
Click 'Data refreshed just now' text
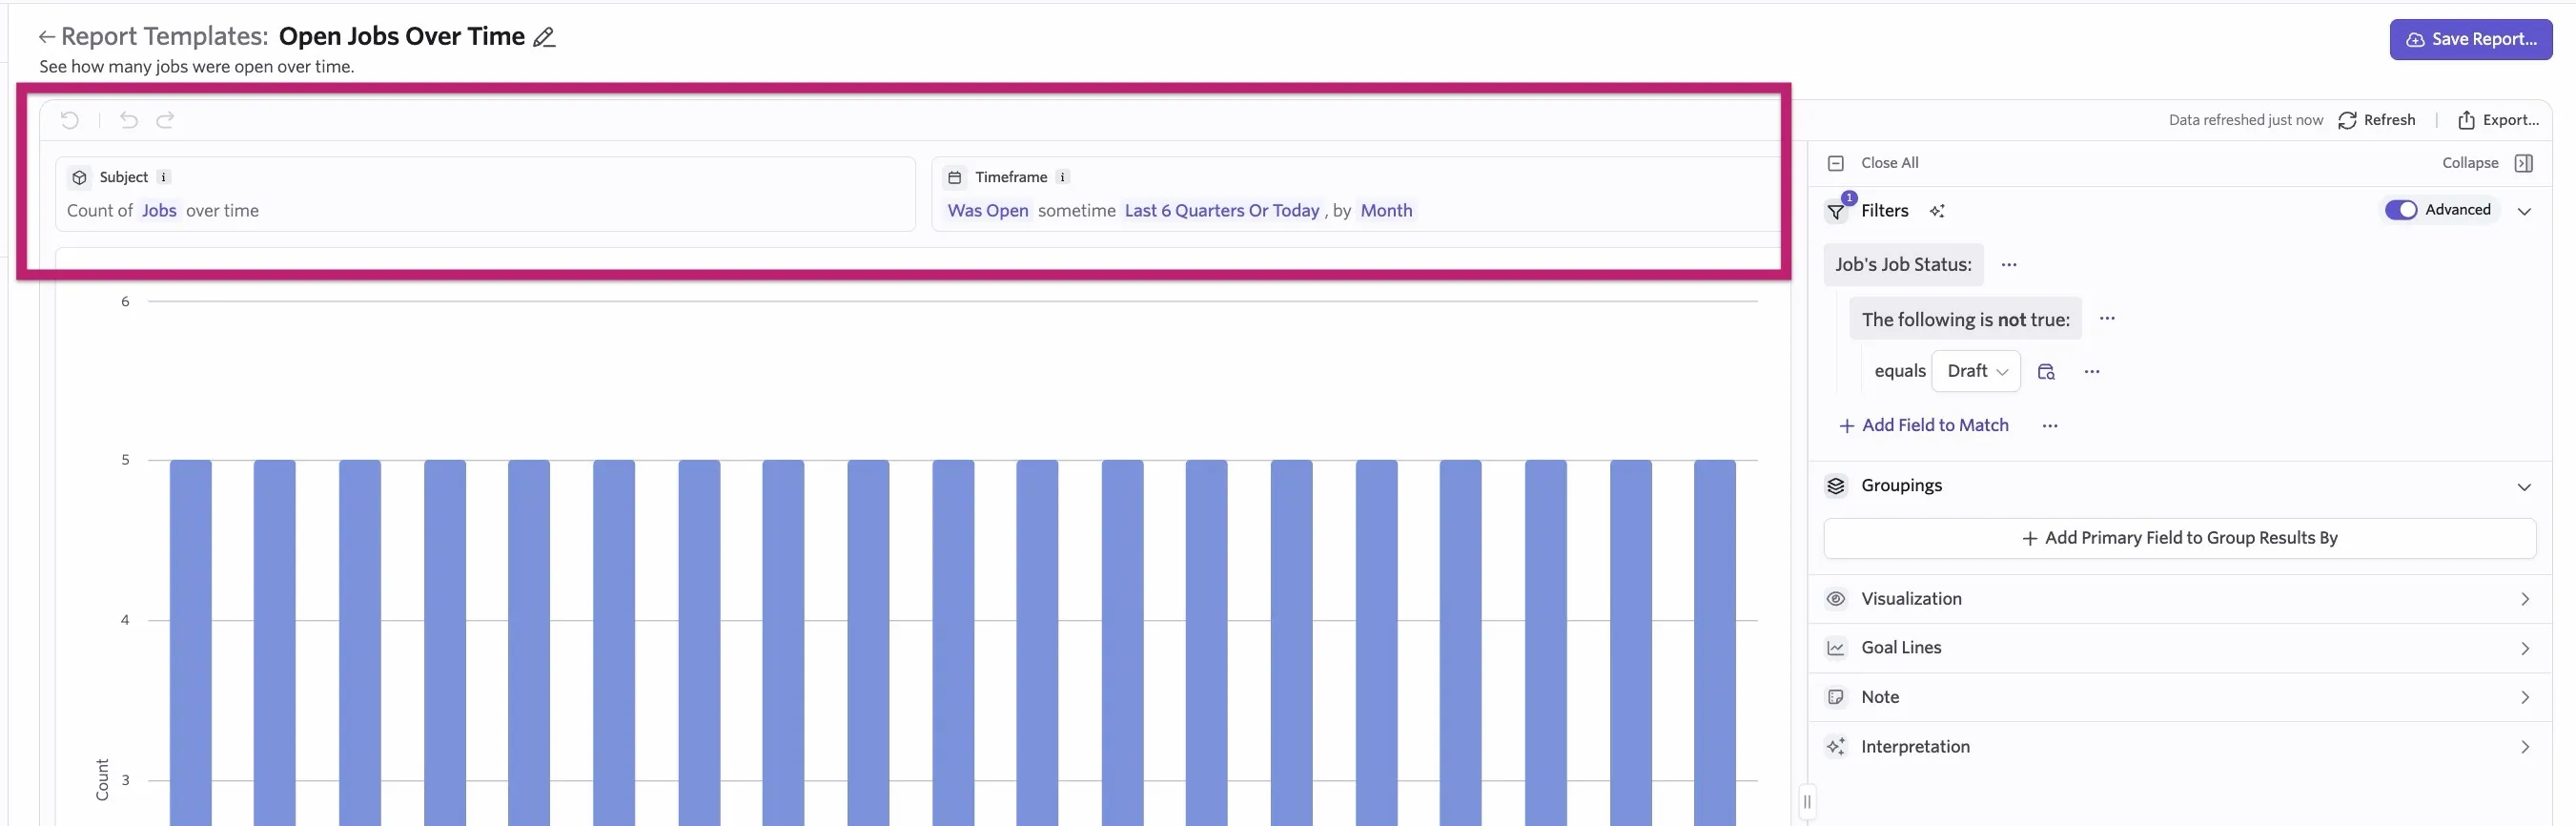pos(2245,120)
